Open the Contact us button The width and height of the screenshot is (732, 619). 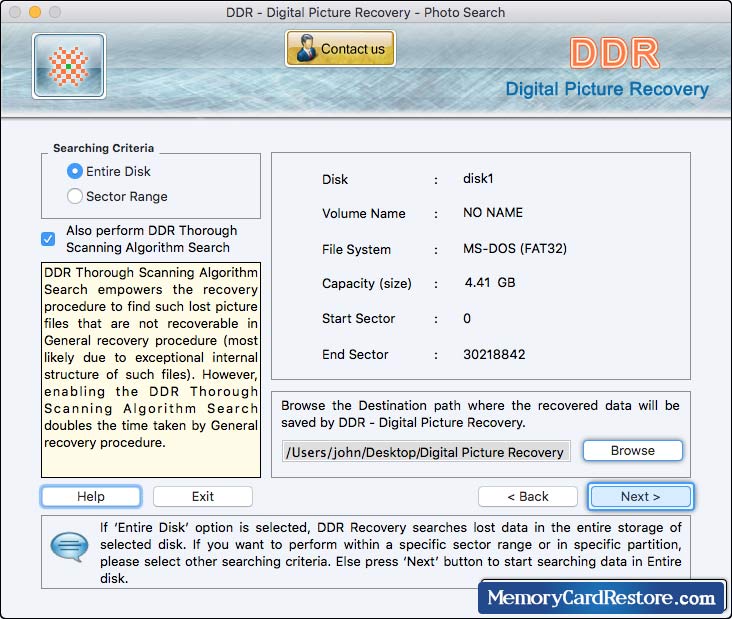340,49
